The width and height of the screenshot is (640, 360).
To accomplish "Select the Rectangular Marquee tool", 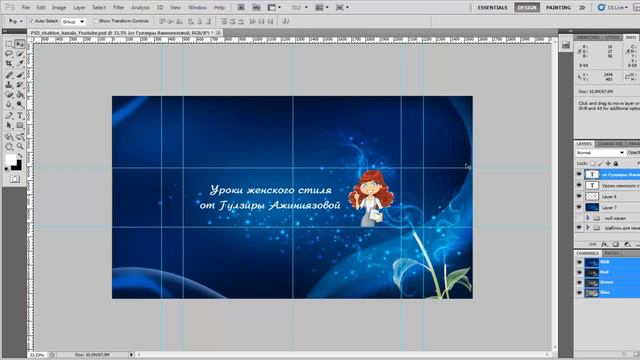I will point(9,44).
